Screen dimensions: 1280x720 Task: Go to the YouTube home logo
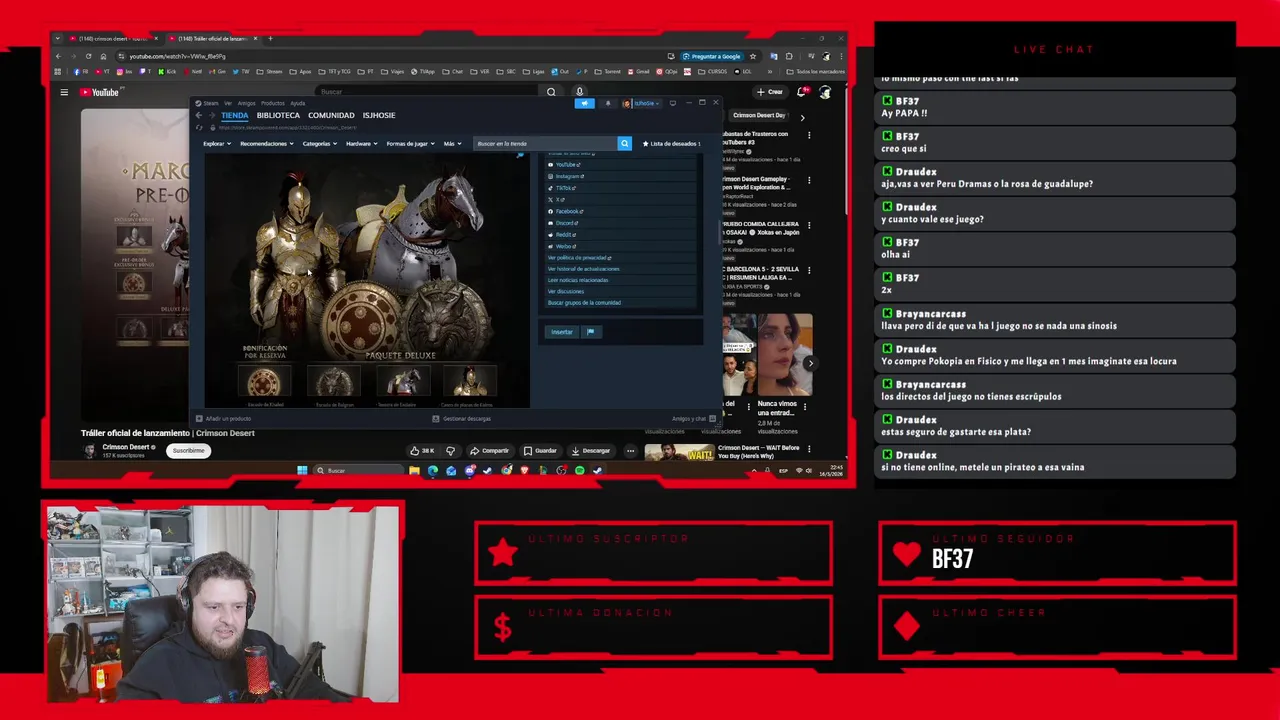pyautogui.click(x=100, y=92)
